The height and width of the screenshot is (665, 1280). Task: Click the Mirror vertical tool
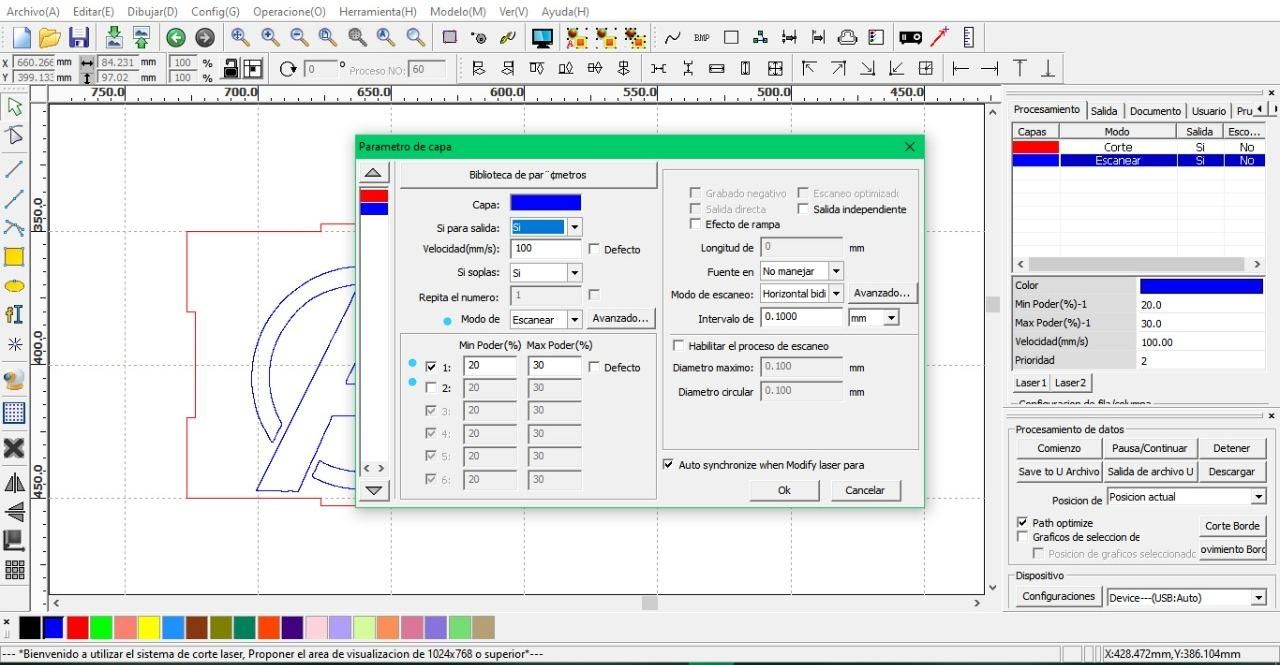[14, 512]
